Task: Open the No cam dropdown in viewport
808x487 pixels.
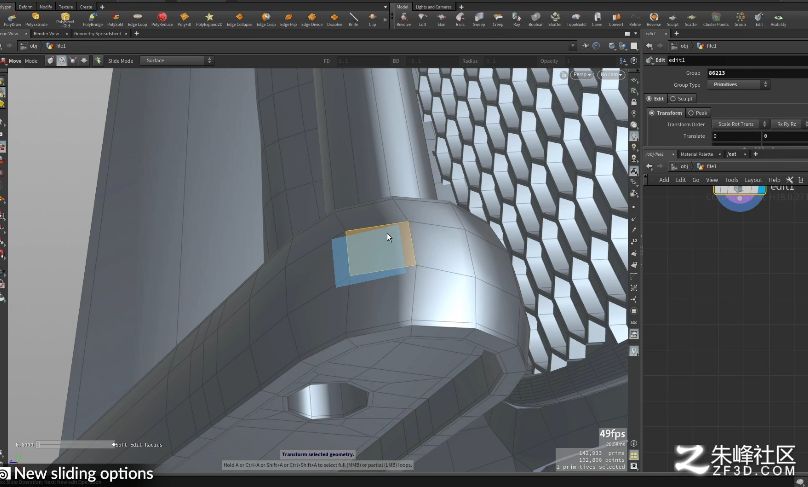Action: click(x=611, y=75)
